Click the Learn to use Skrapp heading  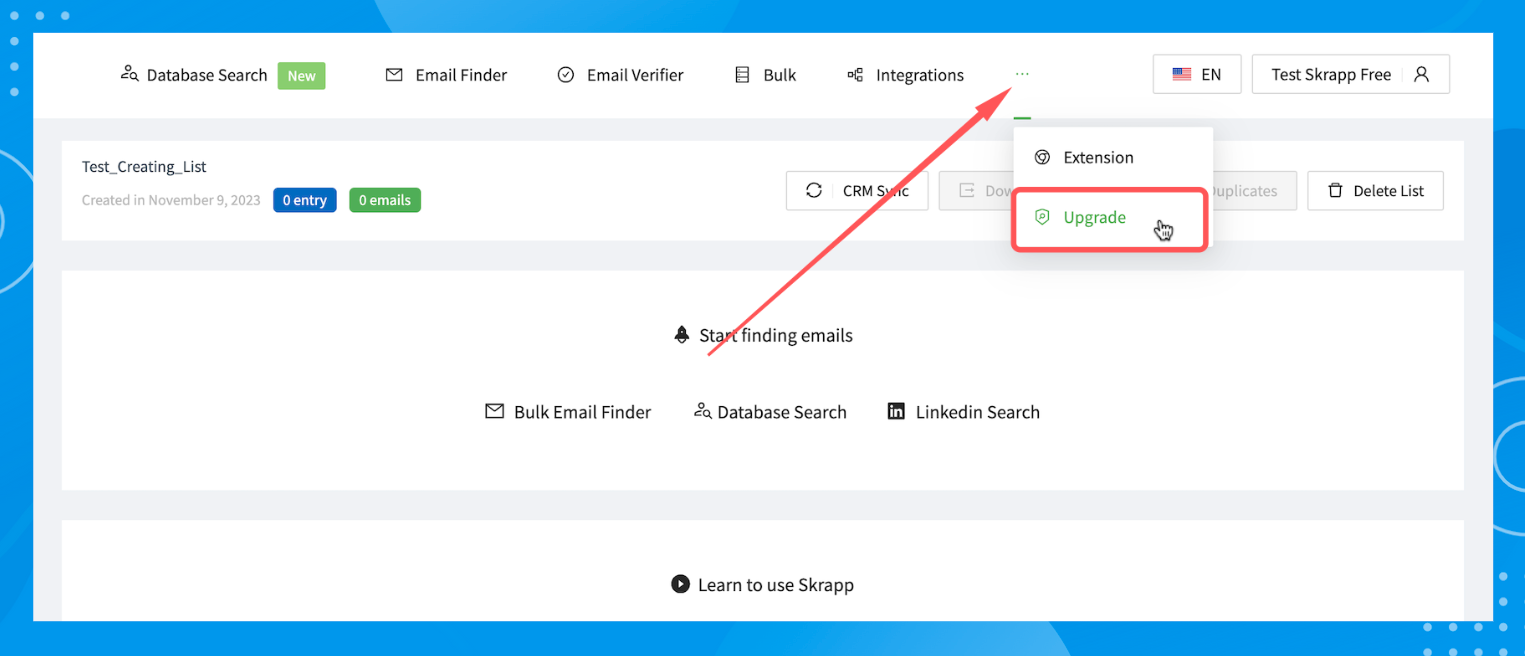776,585
